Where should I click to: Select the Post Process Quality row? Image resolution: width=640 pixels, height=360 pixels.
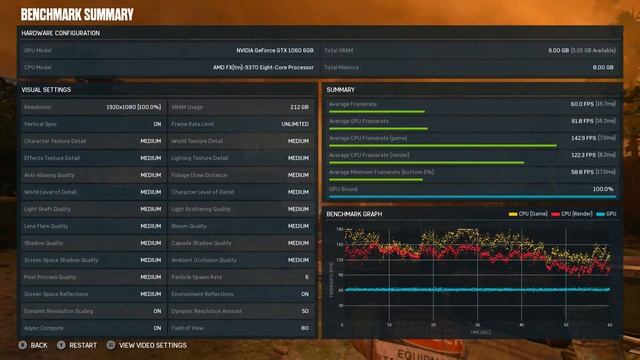[93, 277]
